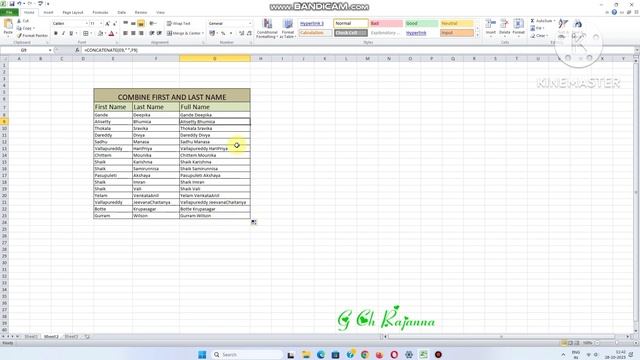Viewport: 640px width, 360px height.
Task: Click the Decrease Indent icon
Action: click(152, 33)
